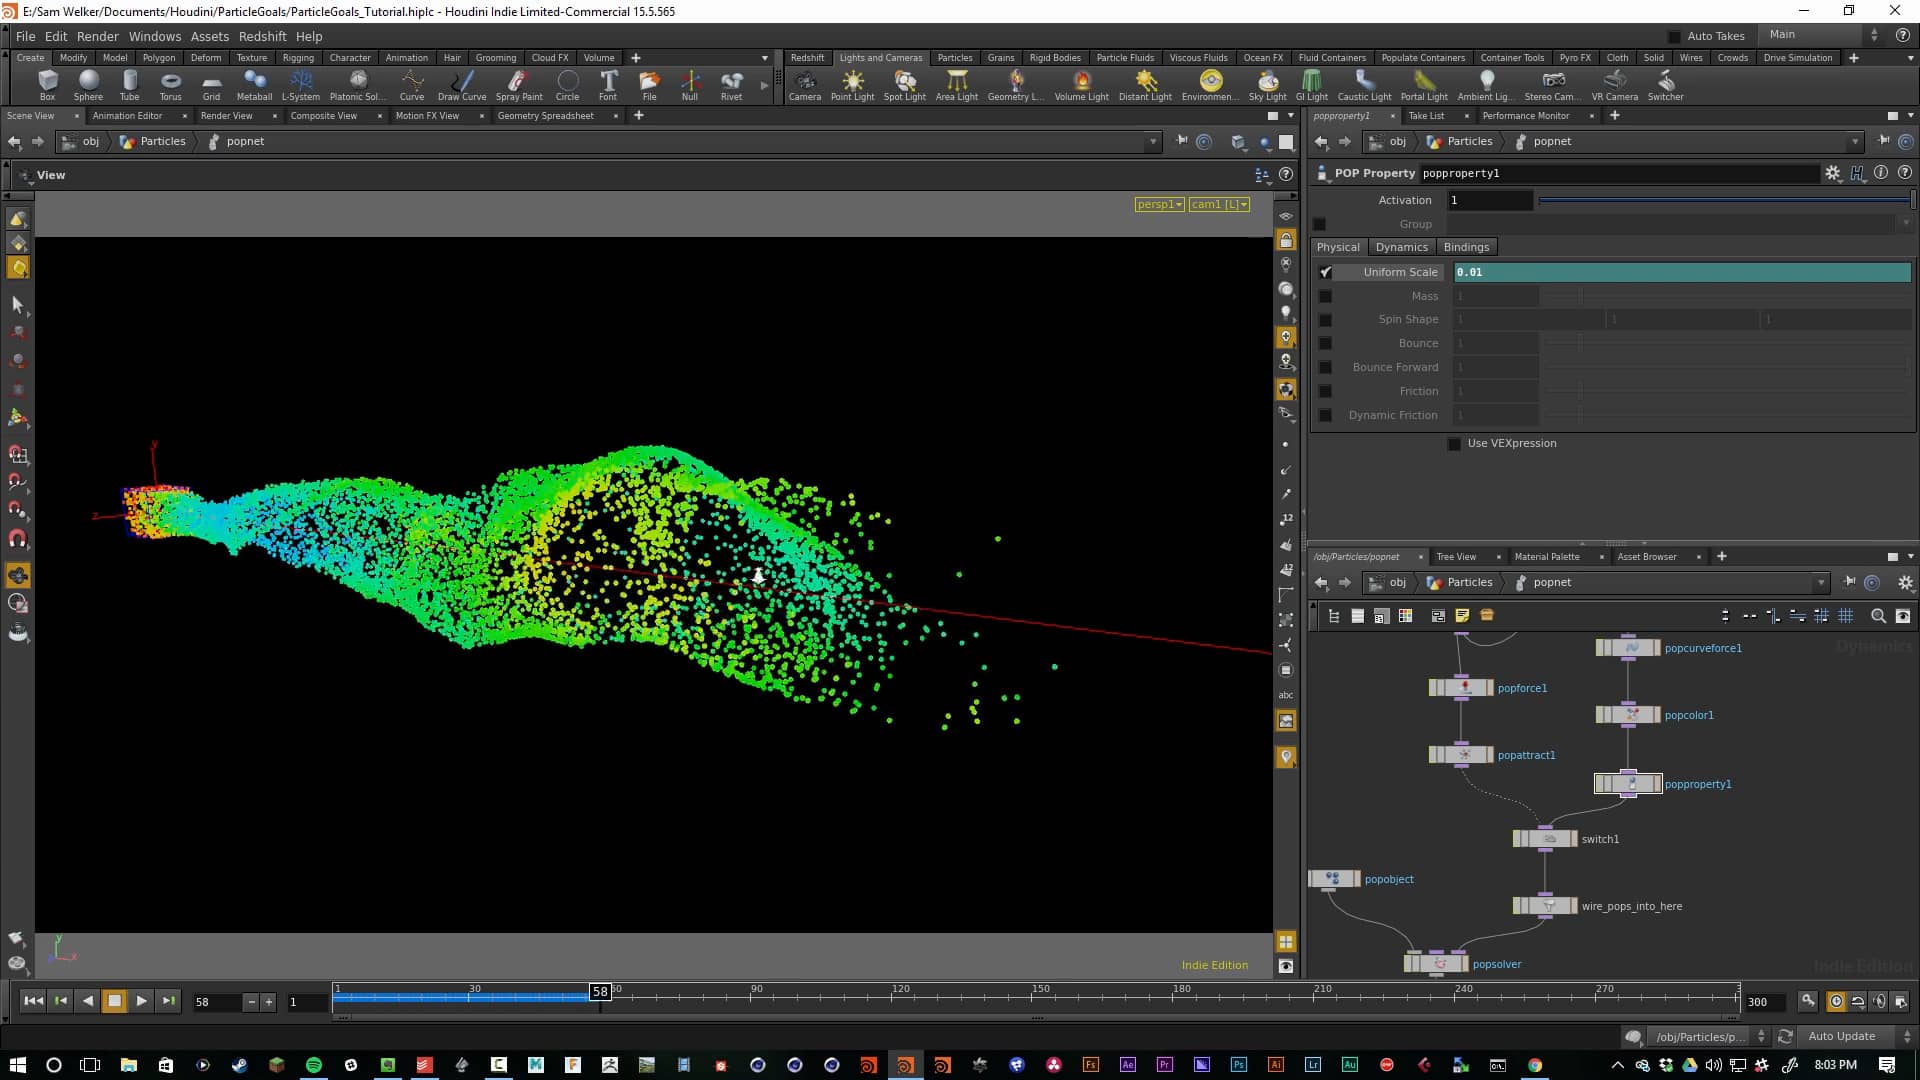Click the Particles breadcrumb in network path

point(1470,582)
